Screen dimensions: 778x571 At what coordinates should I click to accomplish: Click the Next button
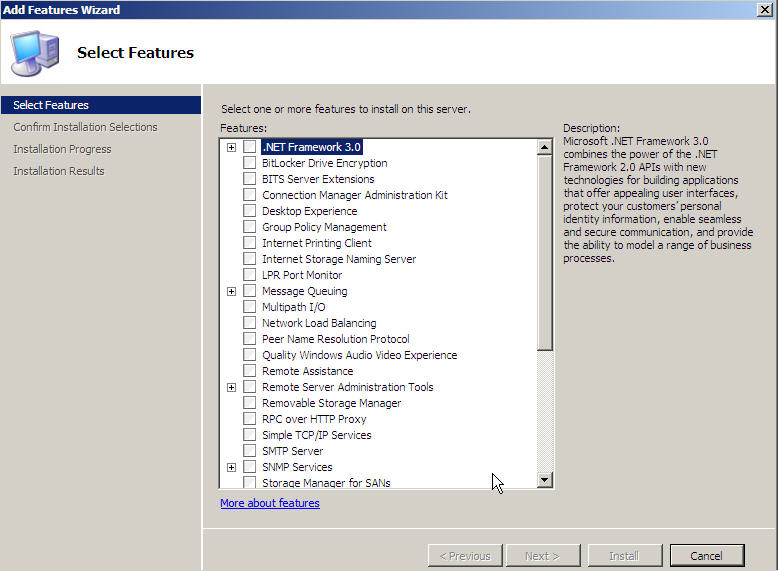[x=542, y=556]
